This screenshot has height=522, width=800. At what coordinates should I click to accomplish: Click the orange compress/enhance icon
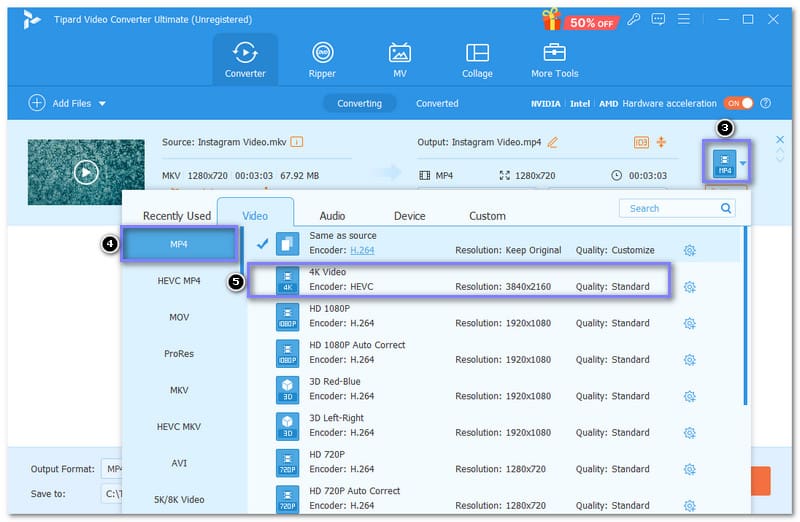click(661, 142)
